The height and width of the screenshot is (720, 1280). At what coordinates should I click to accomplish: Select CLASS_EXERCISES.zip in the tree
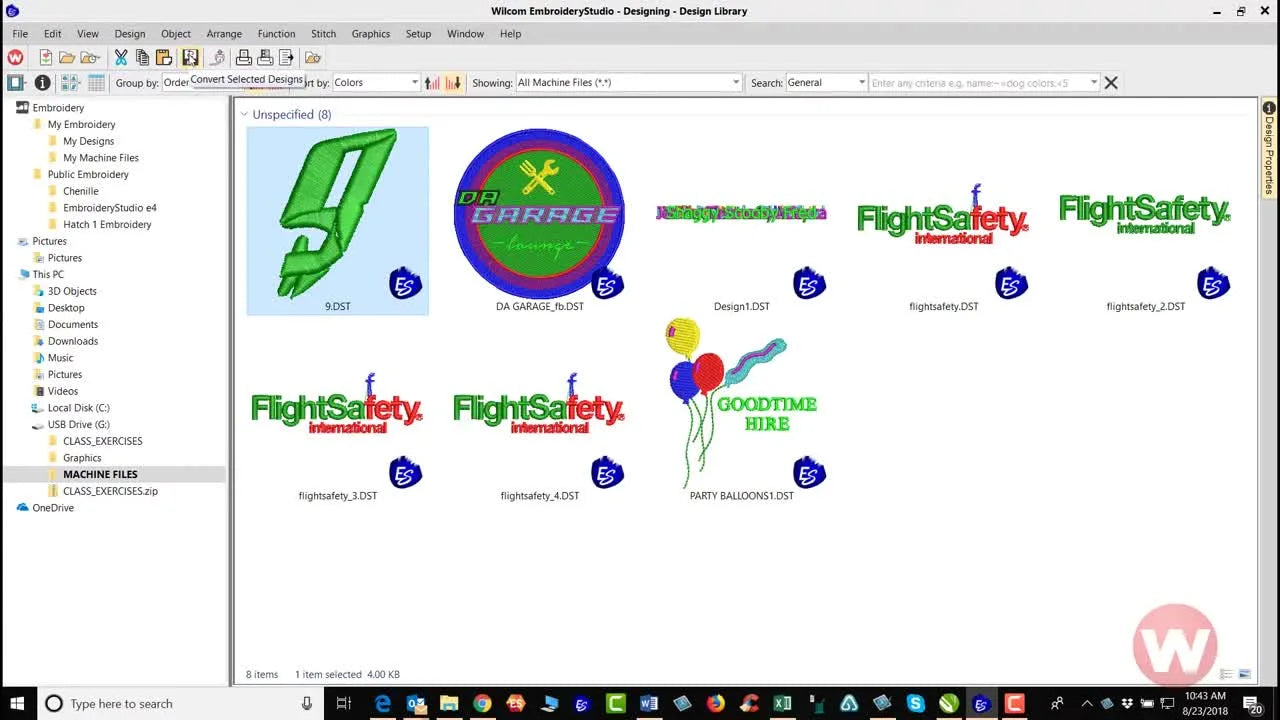(x=110, y=491)
